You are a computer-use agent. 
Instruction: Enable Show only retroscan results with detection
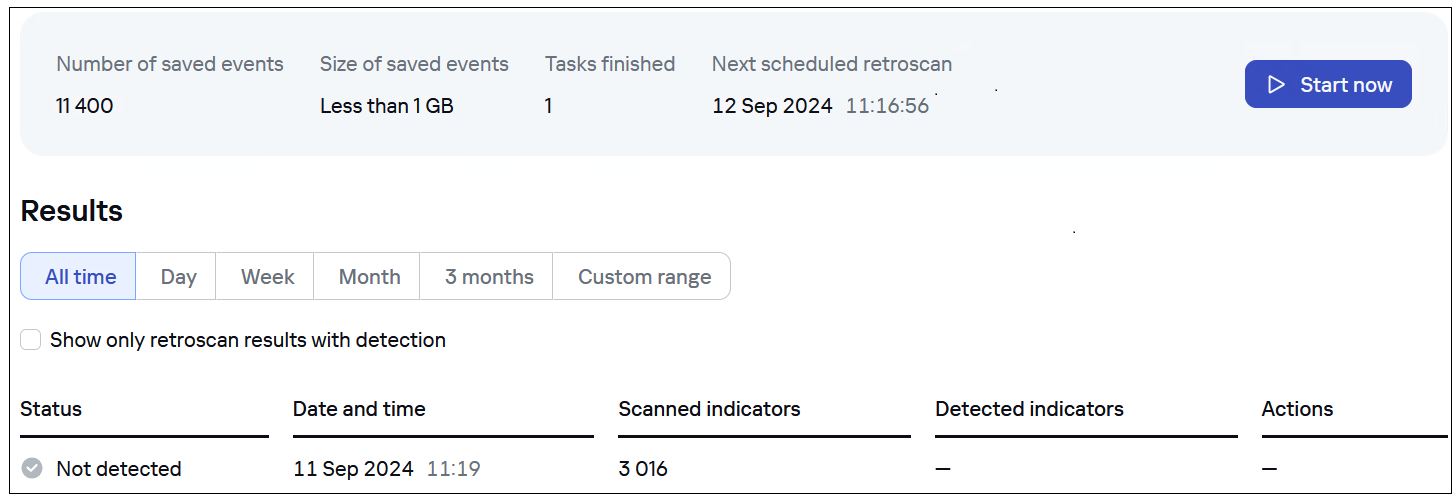coord(32,340)
